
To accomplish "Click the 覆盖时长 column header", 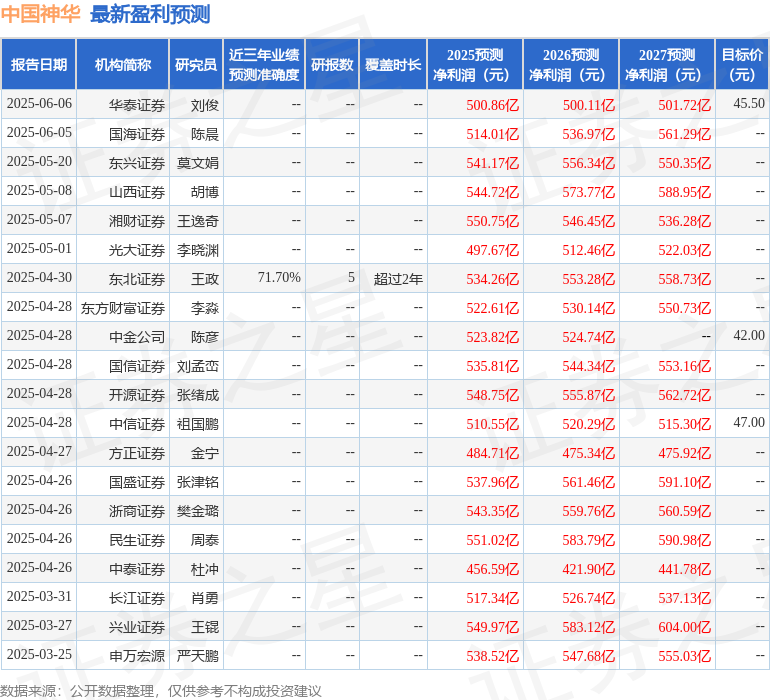I will coord(393,65).
